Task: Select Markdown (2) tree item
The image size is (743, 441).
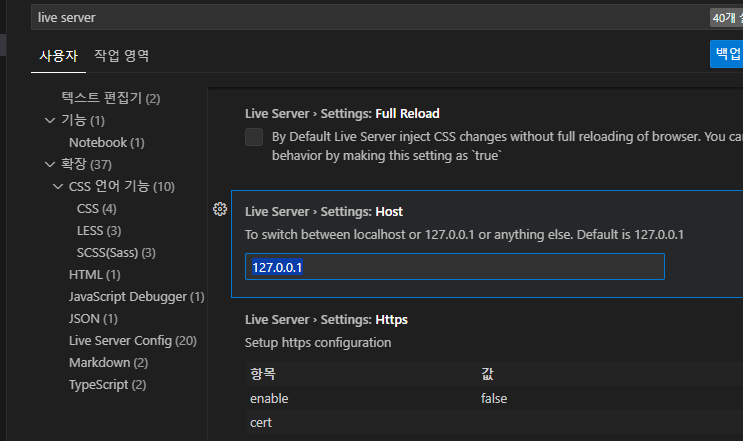Action: [x=109, y=363]
